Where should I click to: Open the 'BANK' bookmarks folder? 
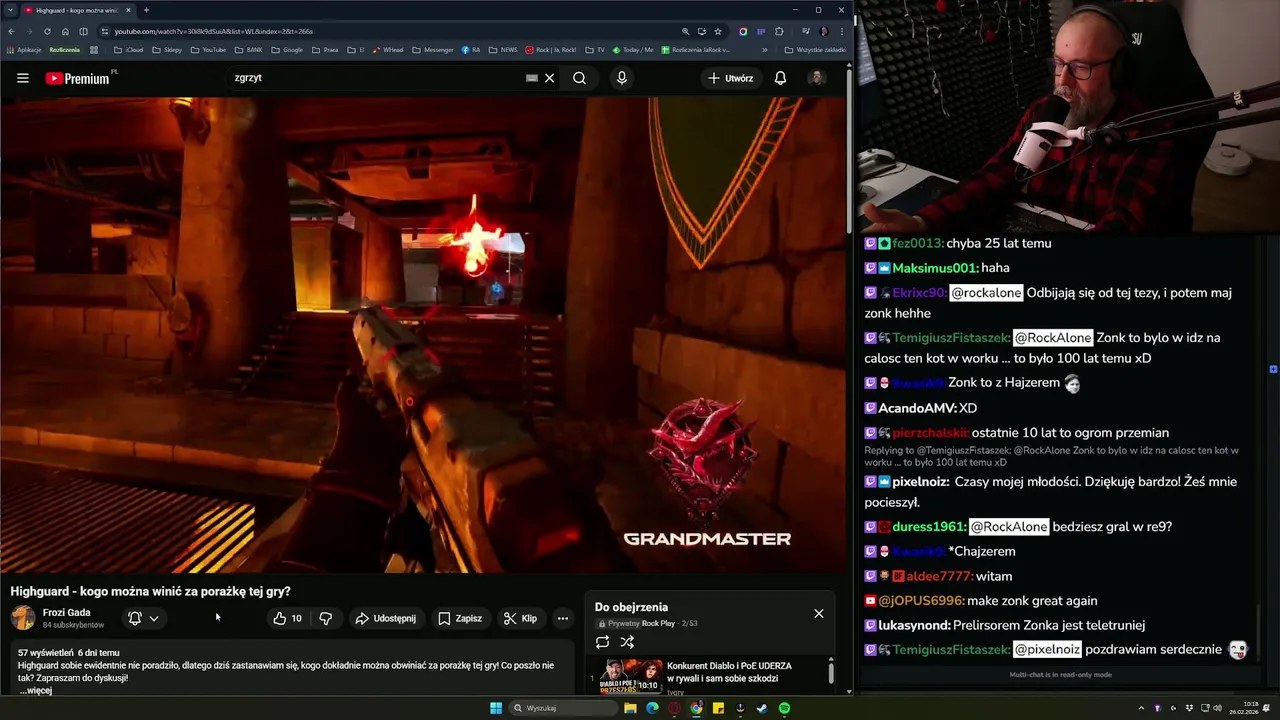click(x=250, y=49)
